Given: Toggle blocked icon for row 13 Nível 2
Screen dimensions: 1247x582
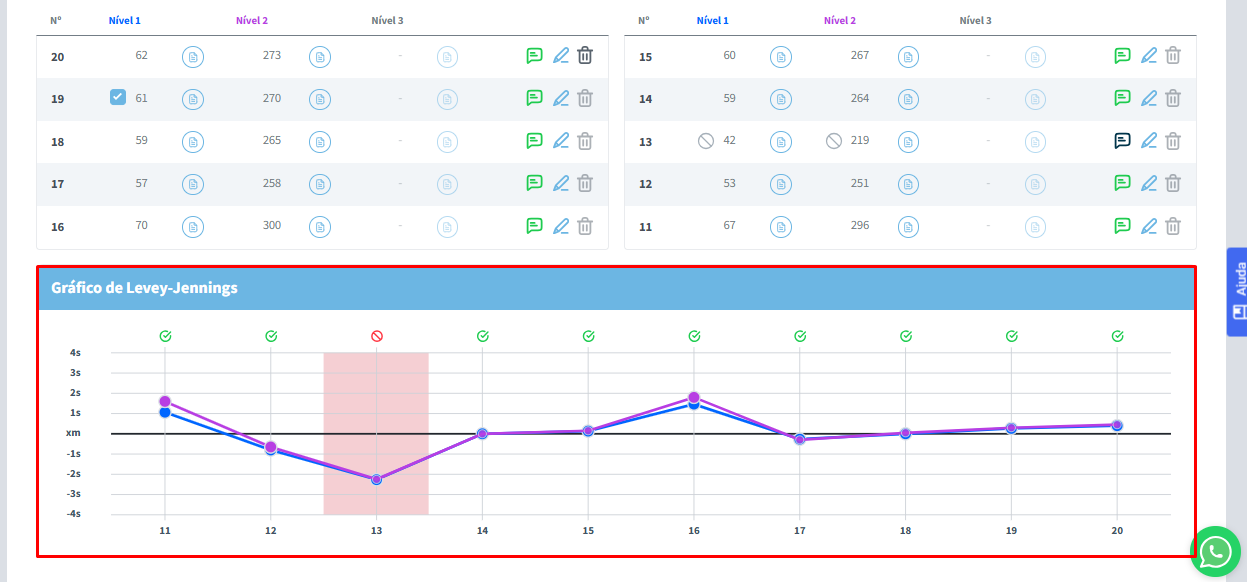Looking at the screenshot, I should pos(834,141).
